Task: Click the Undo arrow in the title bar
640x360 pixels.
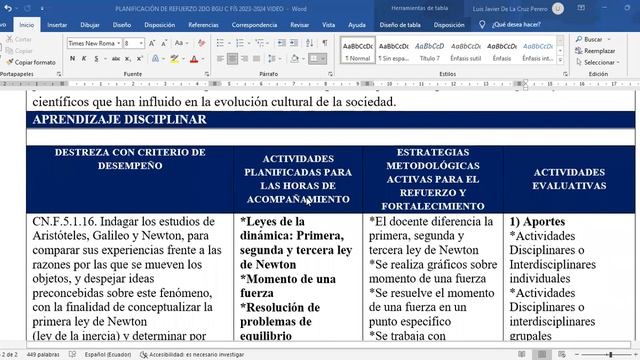Action: pyautogui.click(x=8, y=8)
